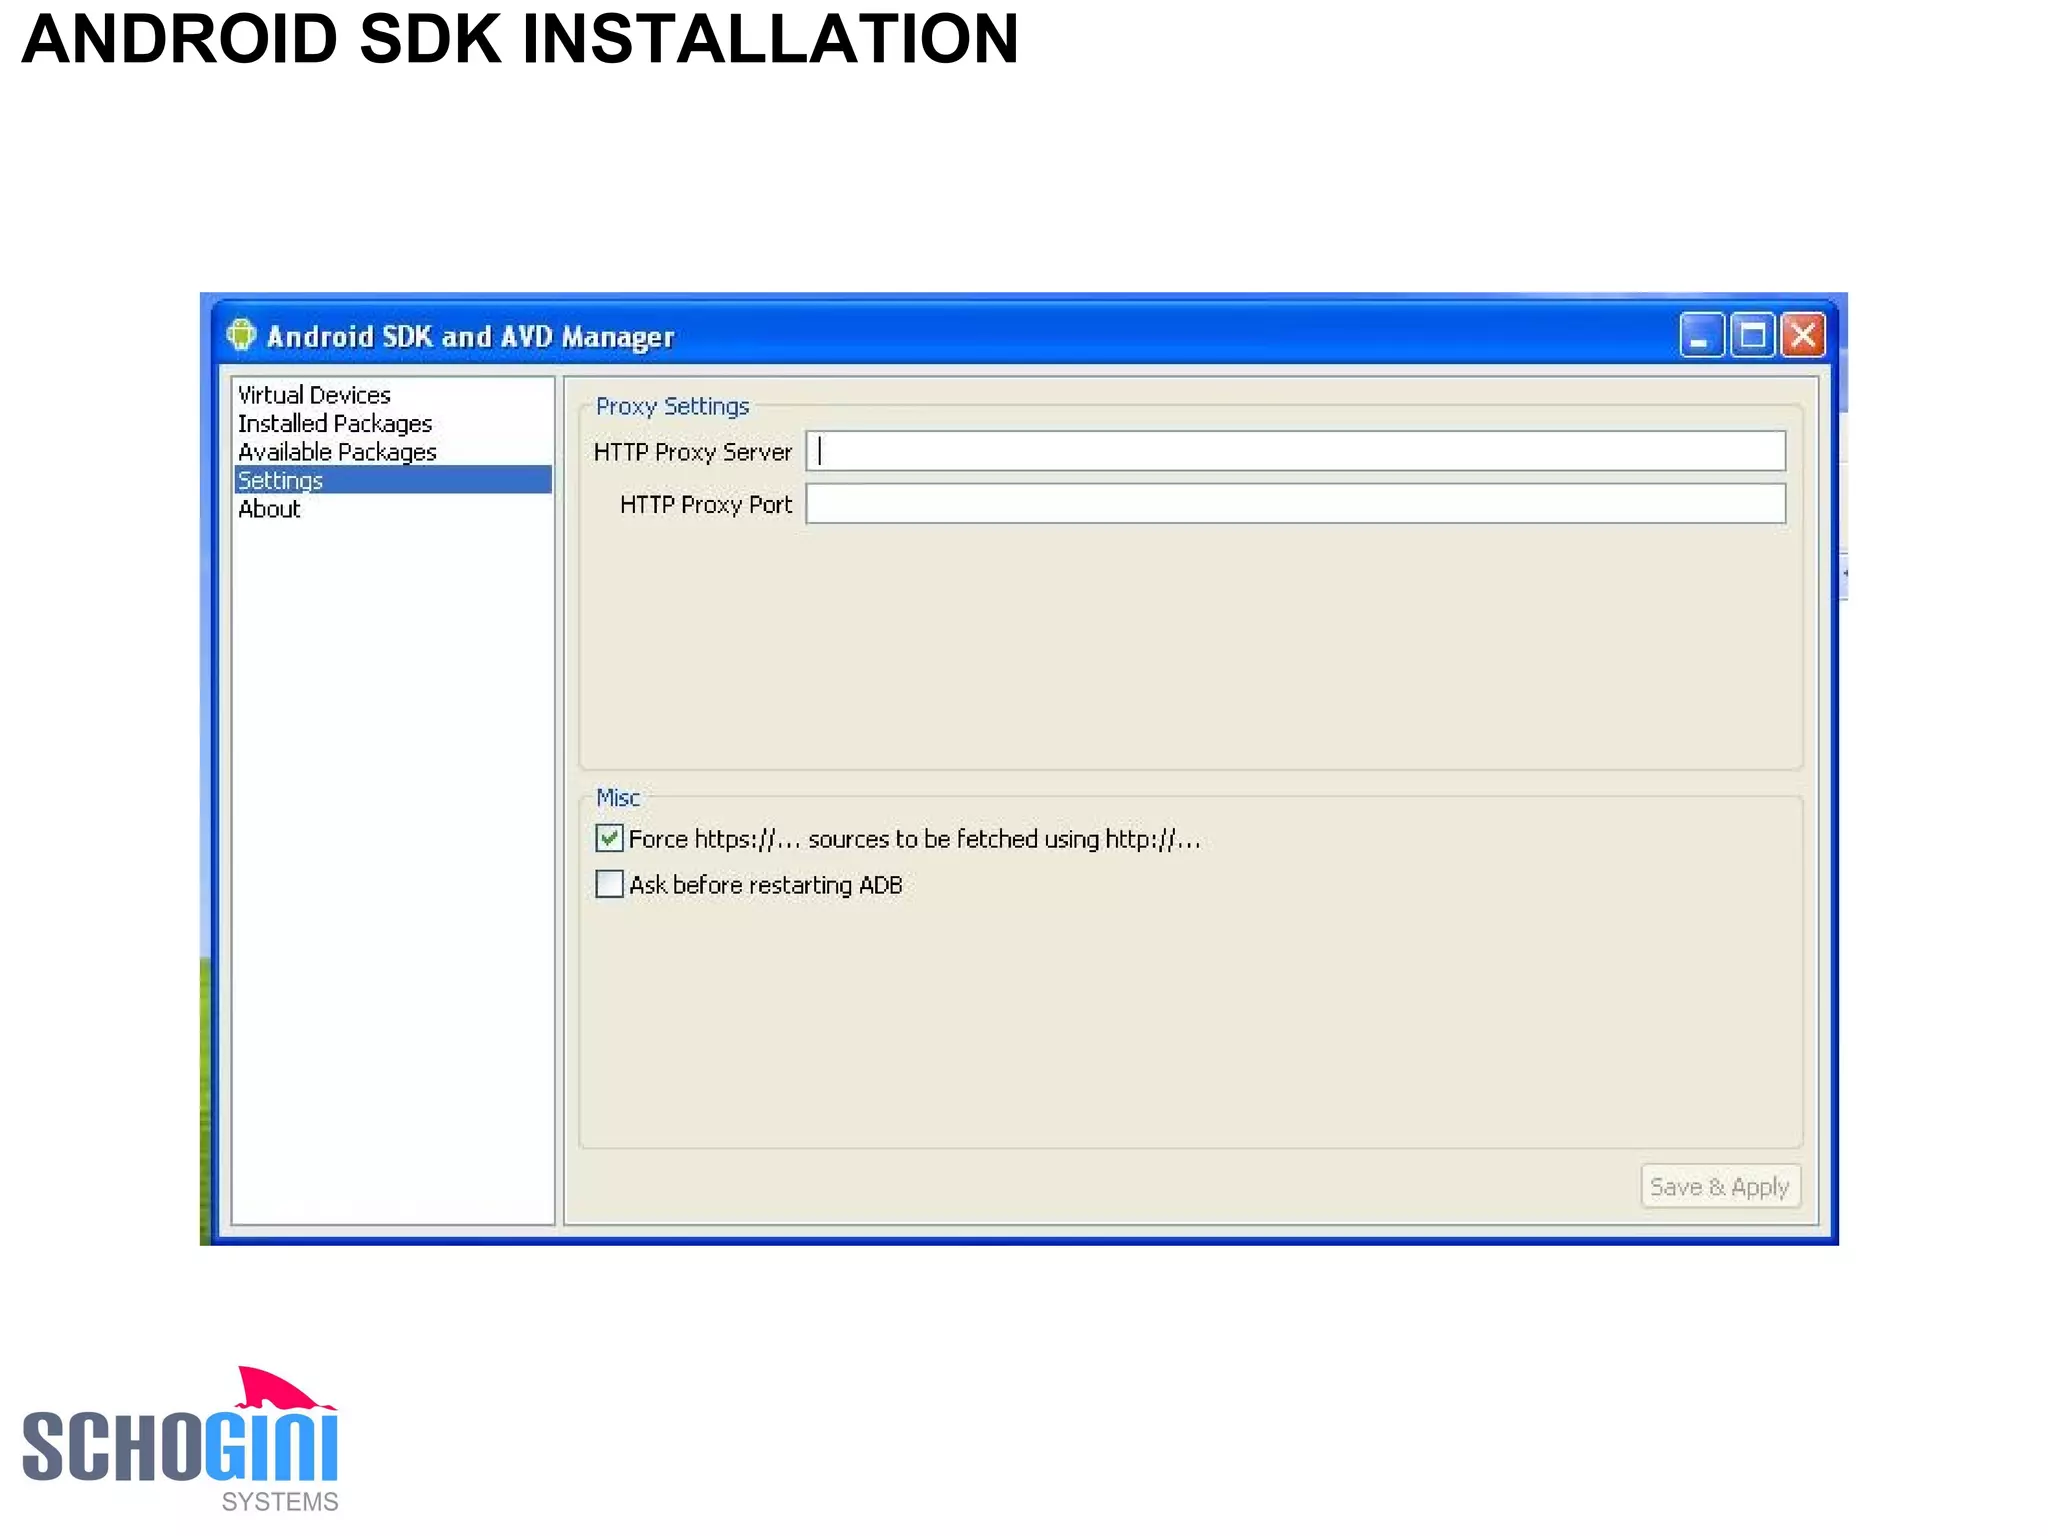Select the Settings sidebar entry

pos(393,480)
